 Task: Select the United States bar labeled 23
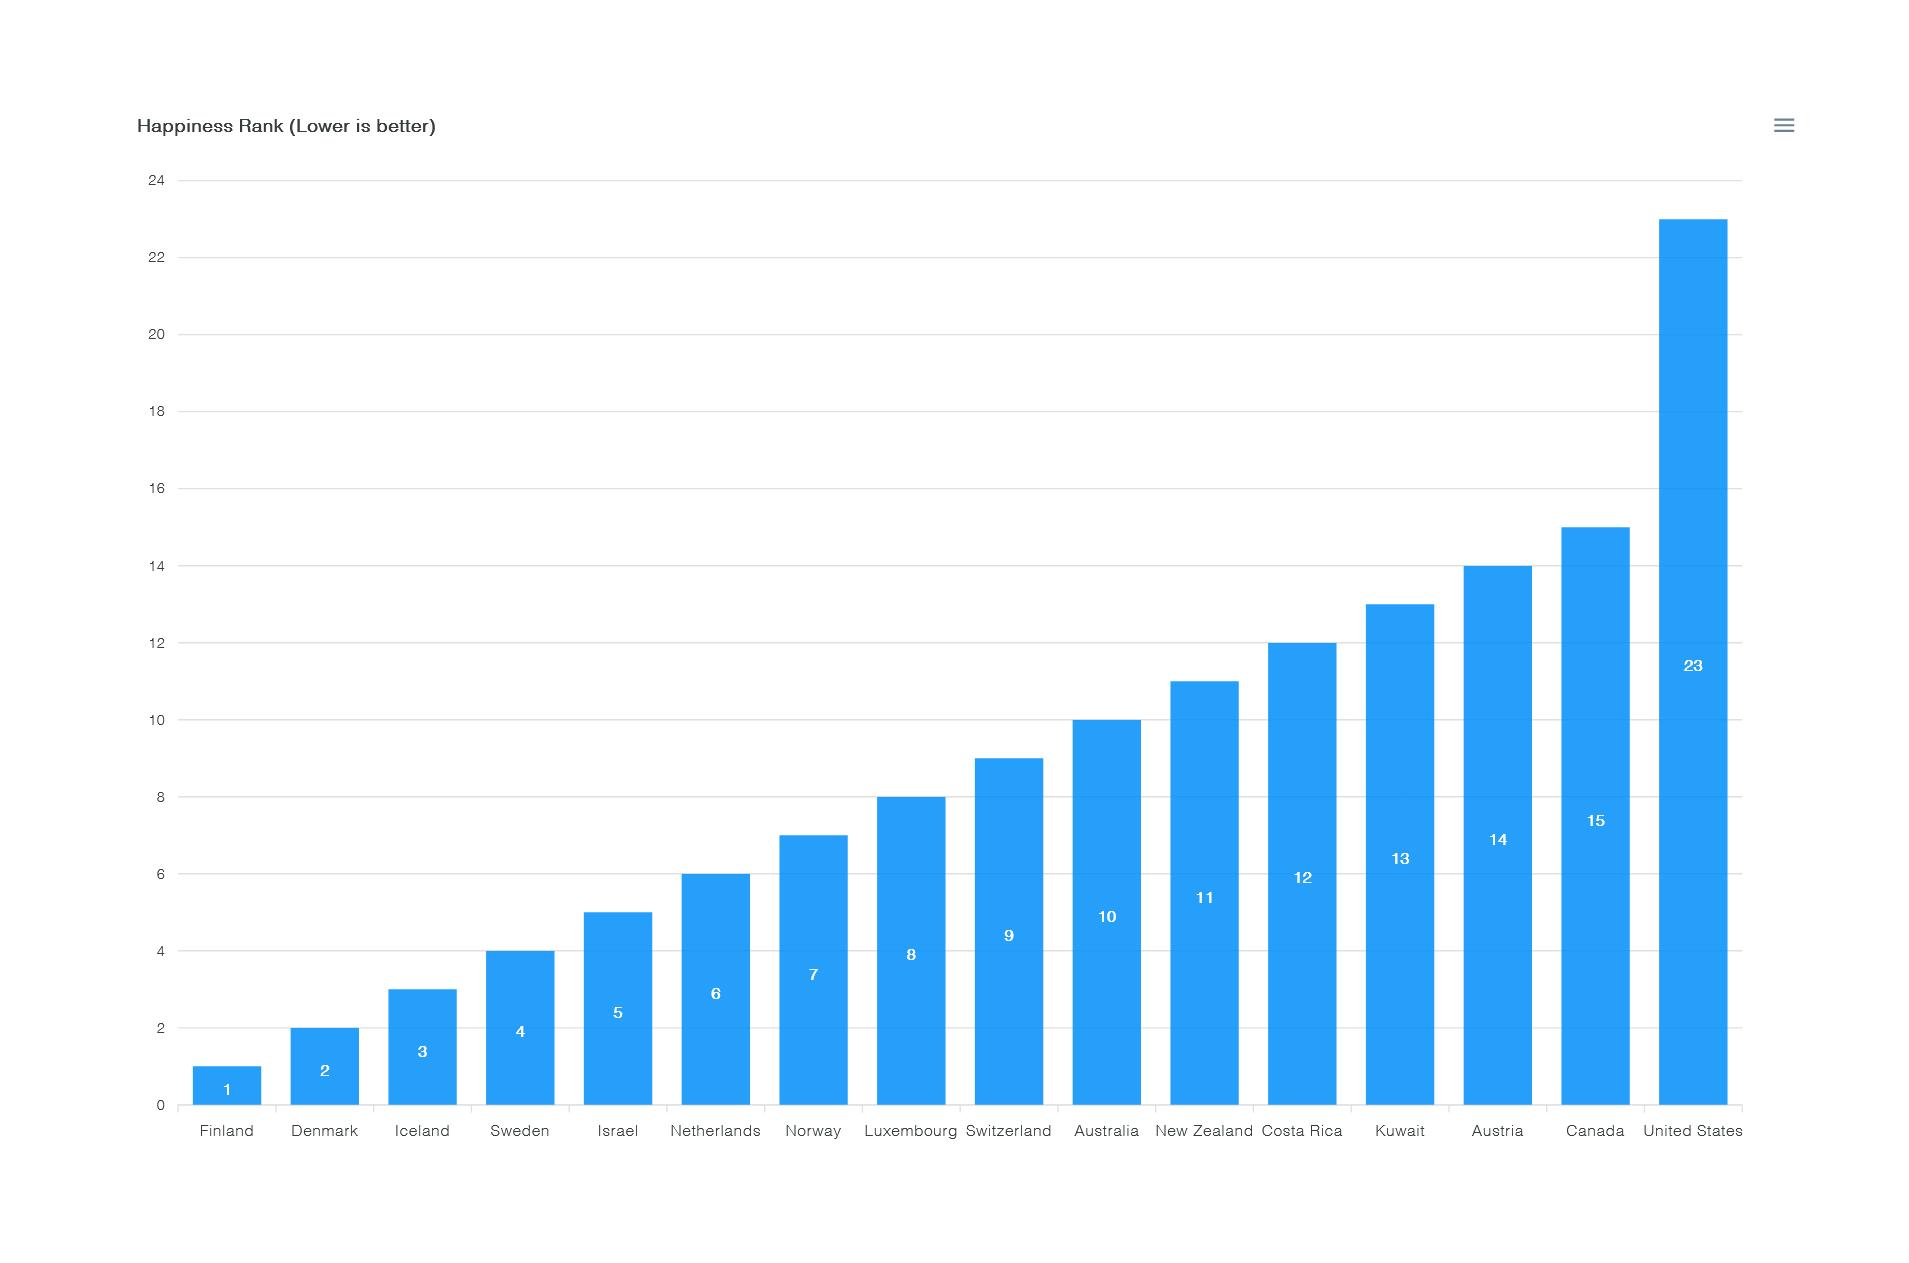(x=1692, y=662)
